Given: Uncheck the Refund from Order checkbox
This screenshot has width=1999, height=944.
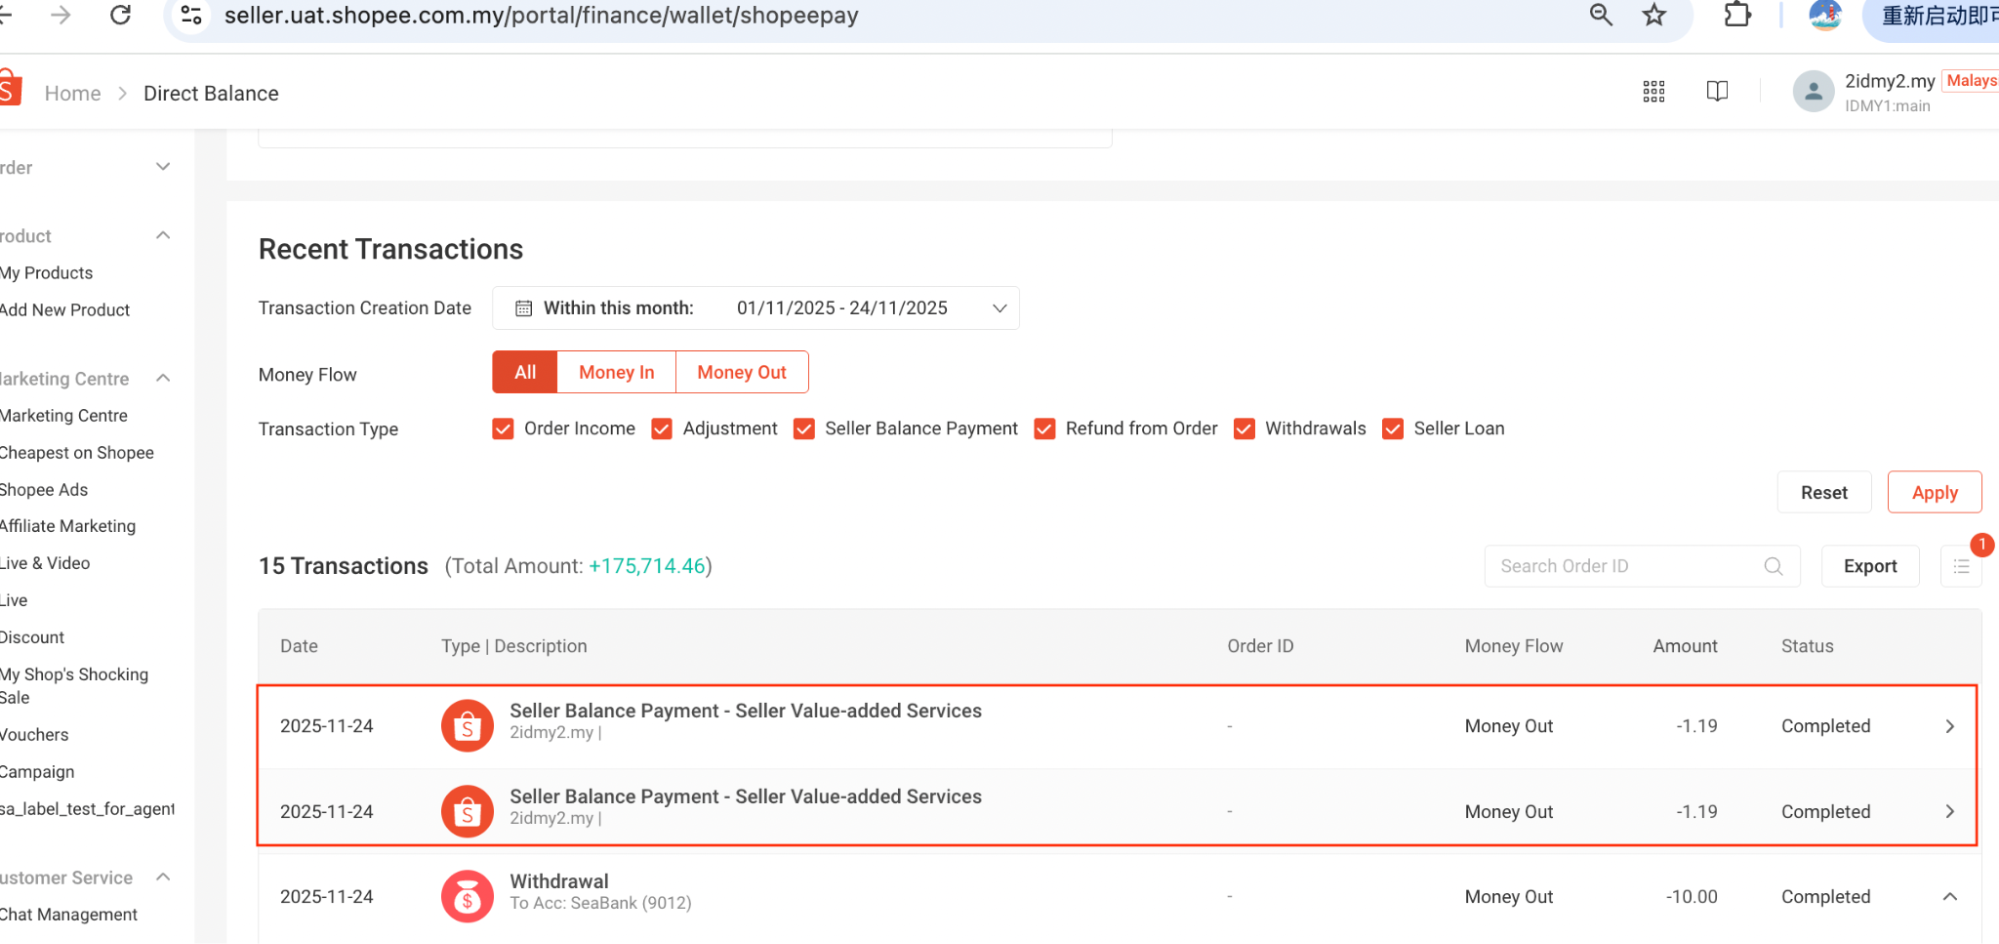Looking at the screenshot, I should (1044, 429).
